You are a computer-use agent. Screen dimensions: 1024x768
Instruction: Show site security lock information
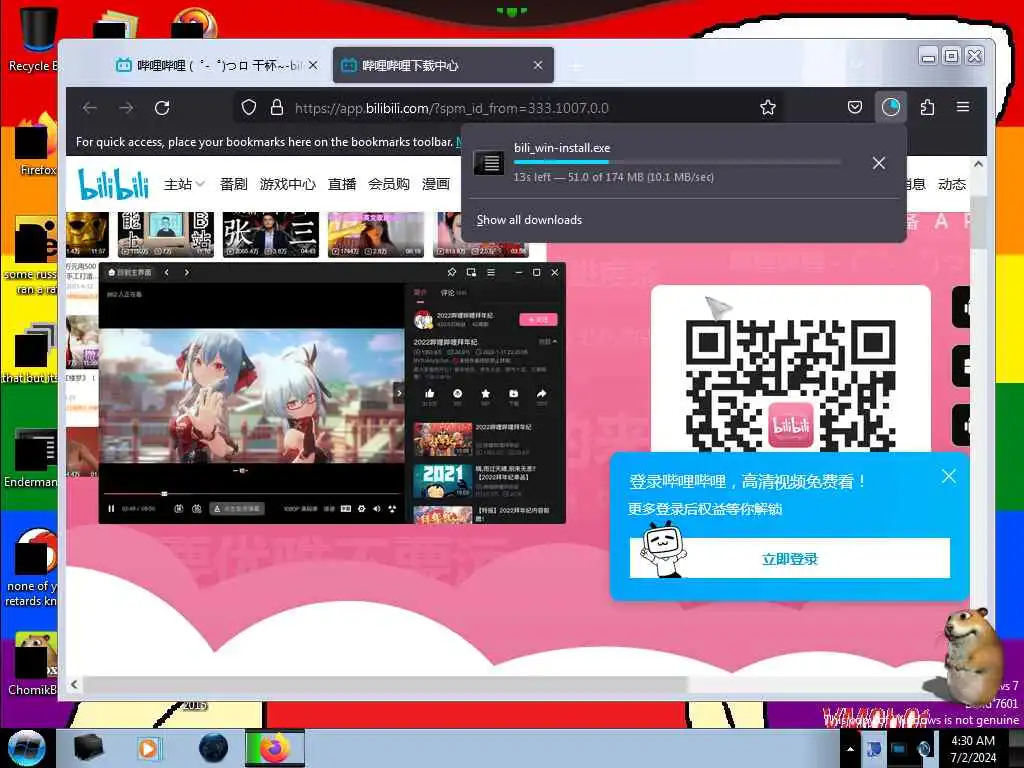(x=277, y=108)
